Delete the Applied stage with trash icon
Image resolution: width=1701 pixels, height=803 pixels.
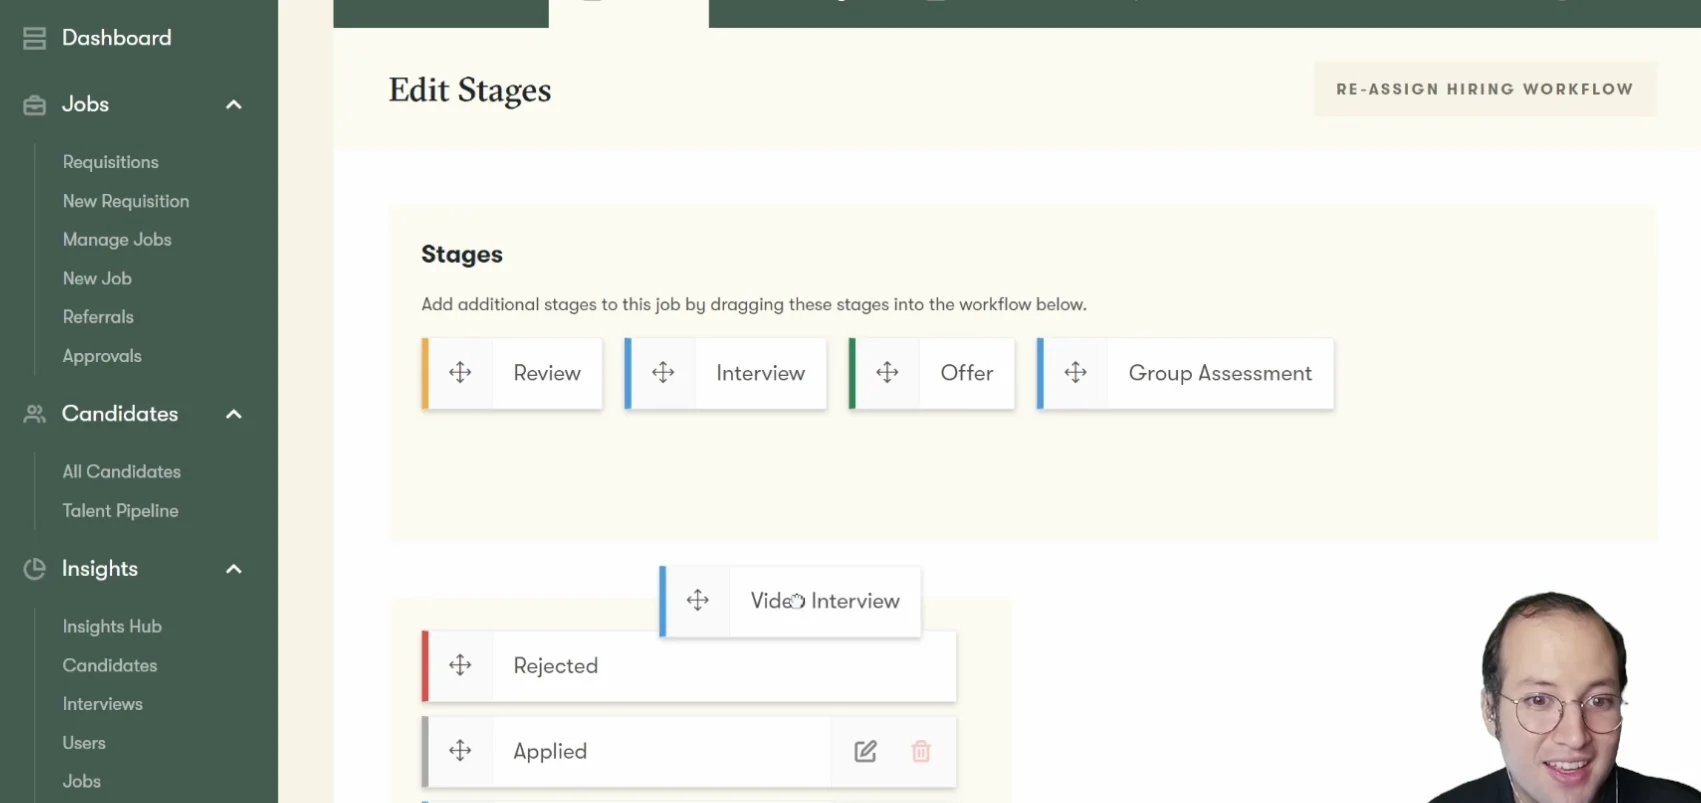[921, 751]
